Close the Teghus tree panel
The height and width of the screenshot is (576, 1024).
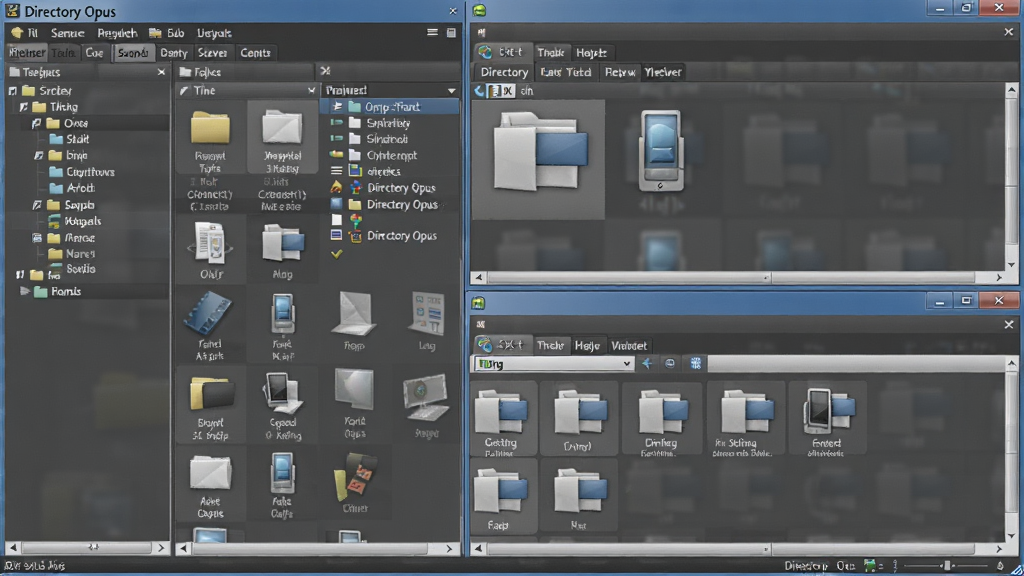(x=161, y=72)
